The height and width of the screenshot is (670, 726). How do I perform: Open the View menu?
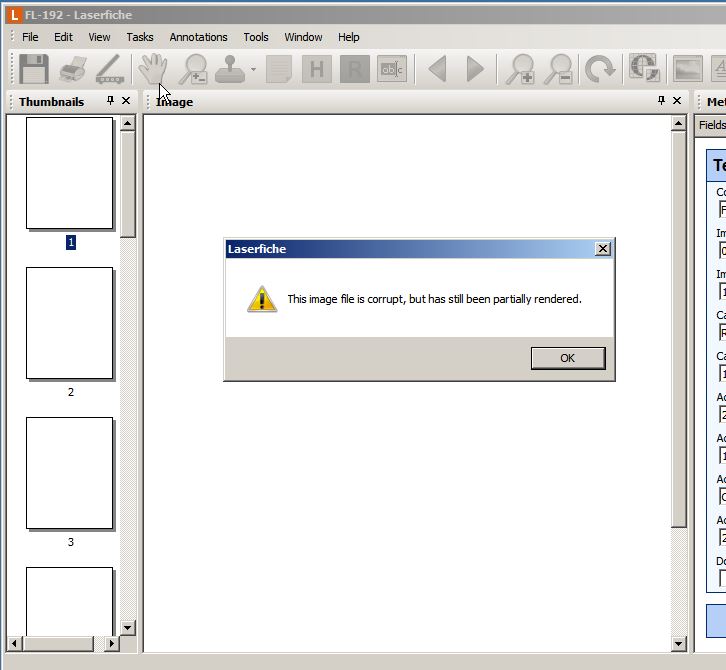point(99,37)
